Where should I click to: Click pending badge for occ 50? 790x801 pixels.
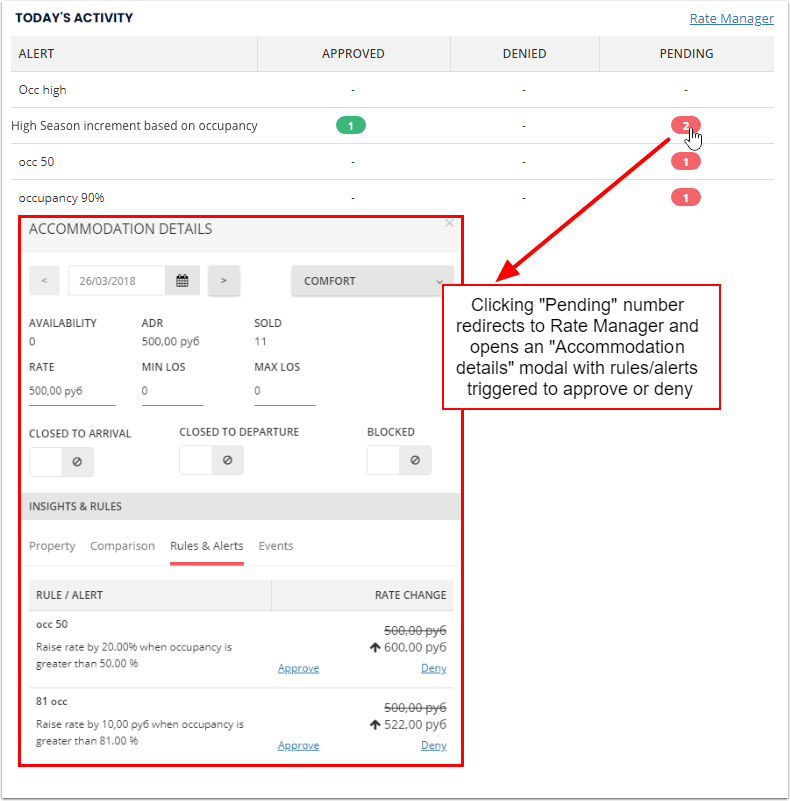[685, 162]
